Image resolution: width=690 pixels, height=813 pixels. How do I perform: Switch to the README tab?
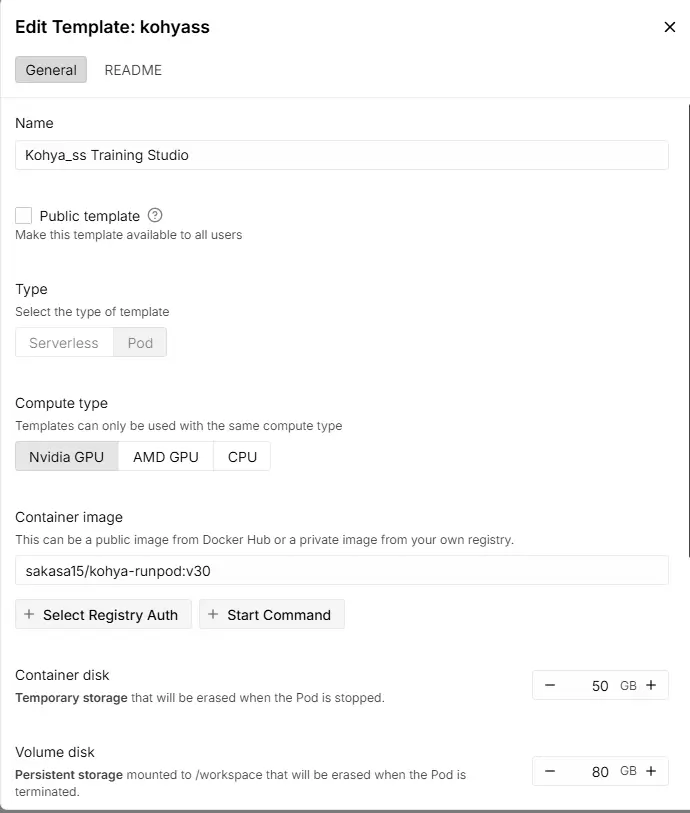133,70
